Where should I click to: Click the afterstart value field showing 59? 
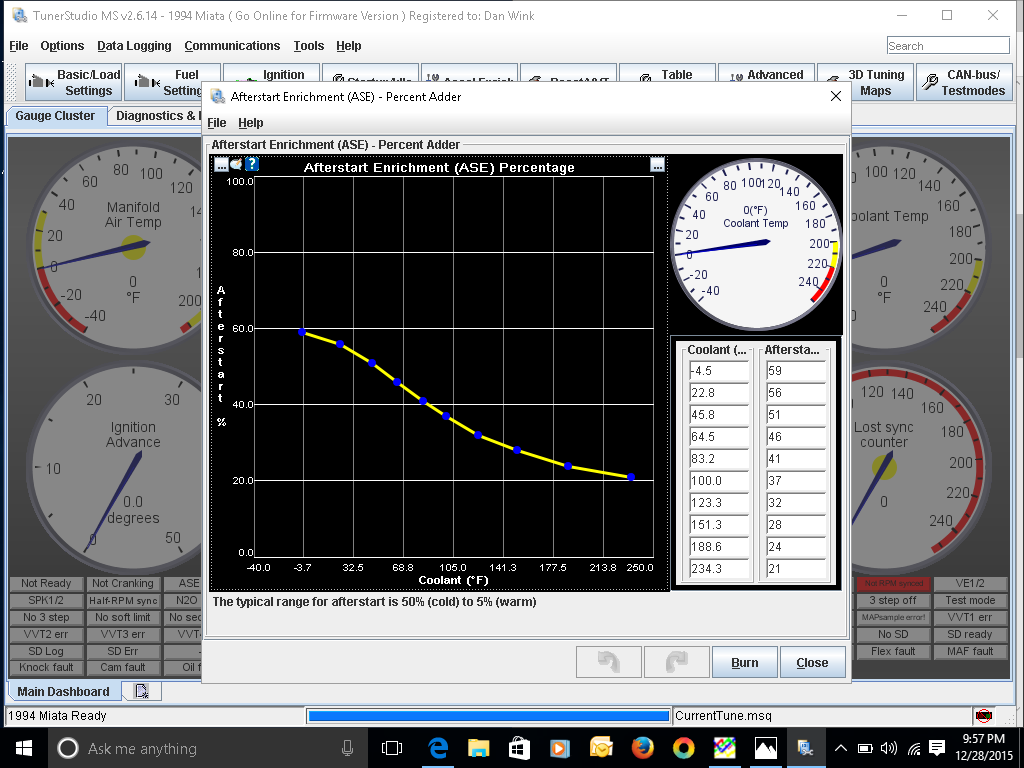tap(796, 371)
